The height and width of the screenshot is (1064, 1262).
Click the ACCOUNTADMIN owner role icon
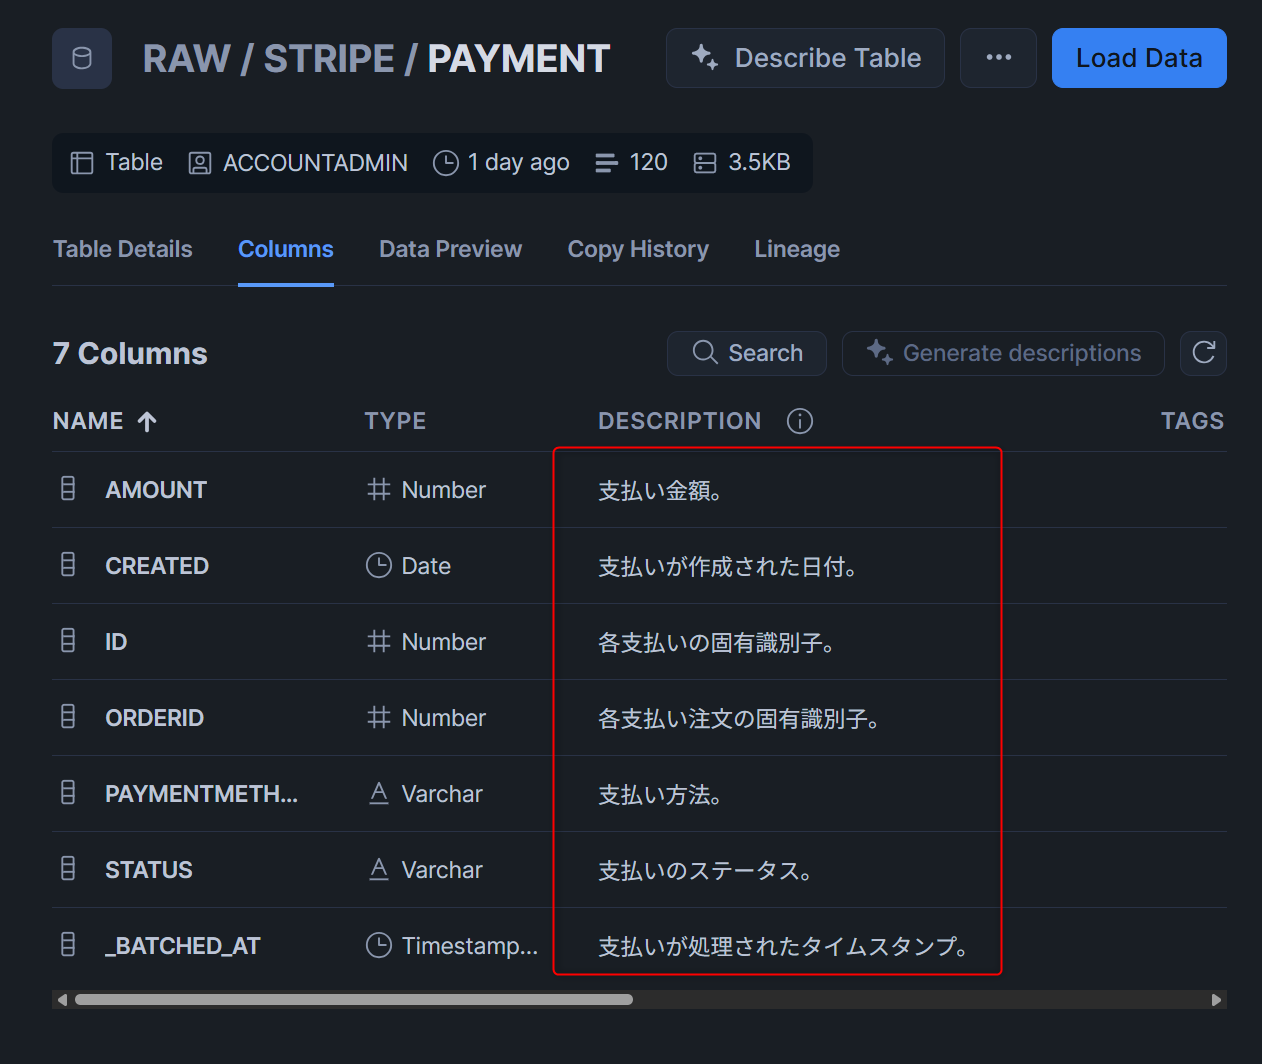pyautogui.click(x=200, y=163)
